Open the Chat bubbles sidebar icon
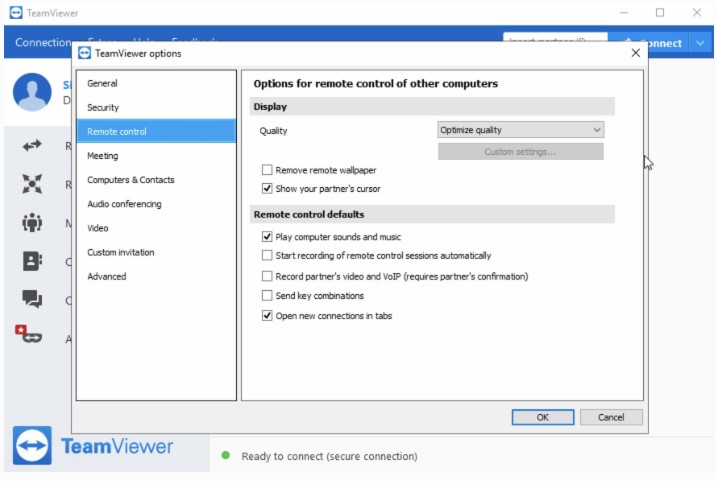This screenshot has height=481, width=716. point(32,299)
